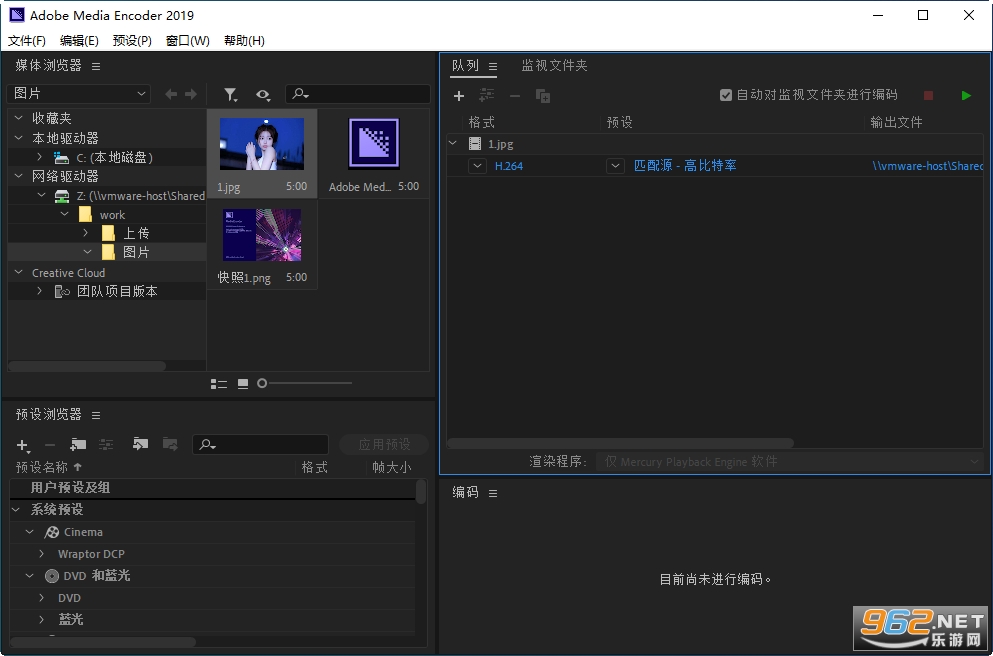
Task: Start the queue with the green play button
Action: tap(966, 96)
